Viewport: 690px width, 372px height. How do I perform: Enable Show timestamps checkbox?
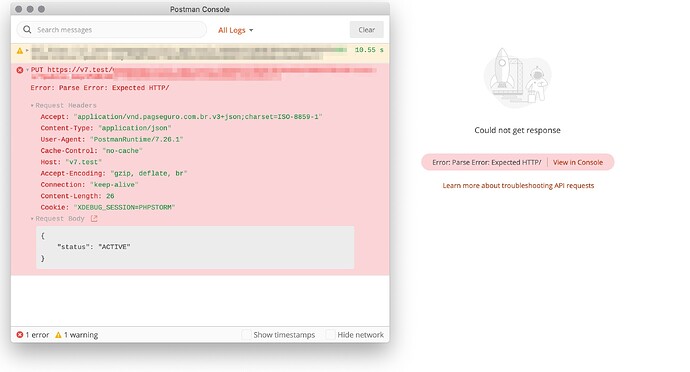point(246,335)
